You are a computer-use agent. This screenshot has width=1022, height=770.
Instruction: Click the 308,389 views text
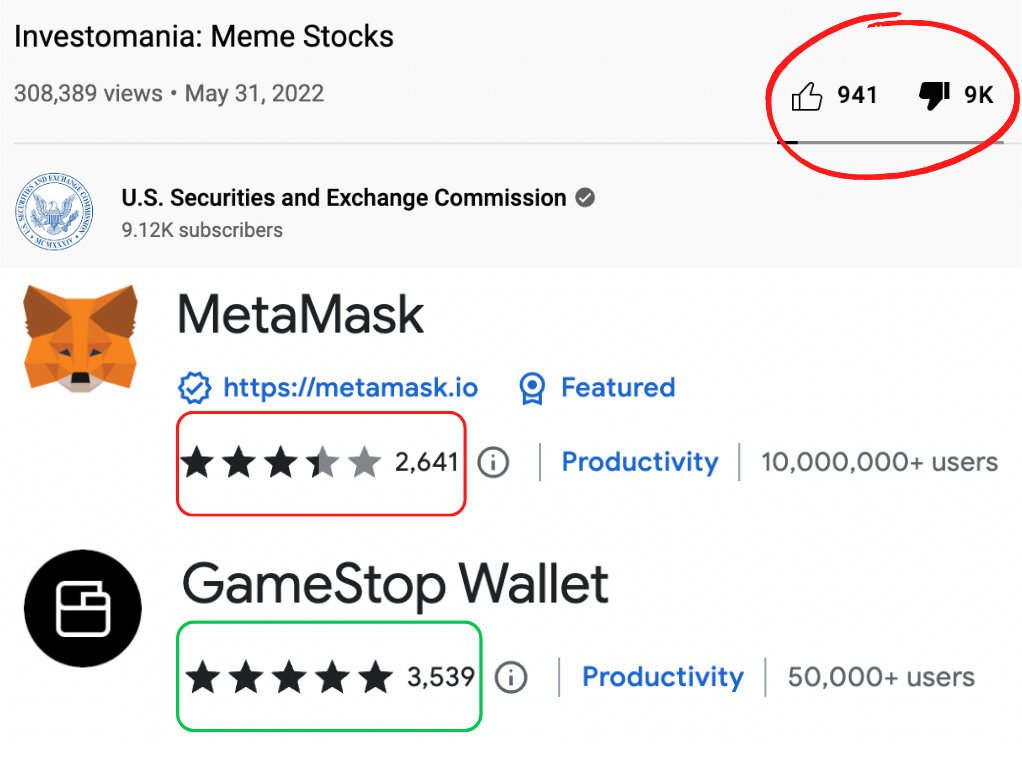point(88,93)
